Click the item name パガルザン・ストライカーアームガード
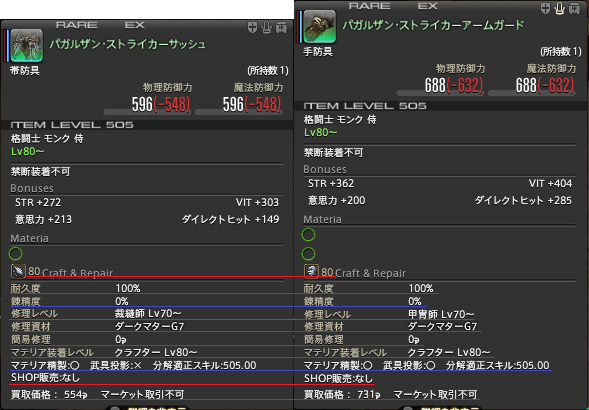Viewport: 589px width, 410px height. (x=433, y=25)
